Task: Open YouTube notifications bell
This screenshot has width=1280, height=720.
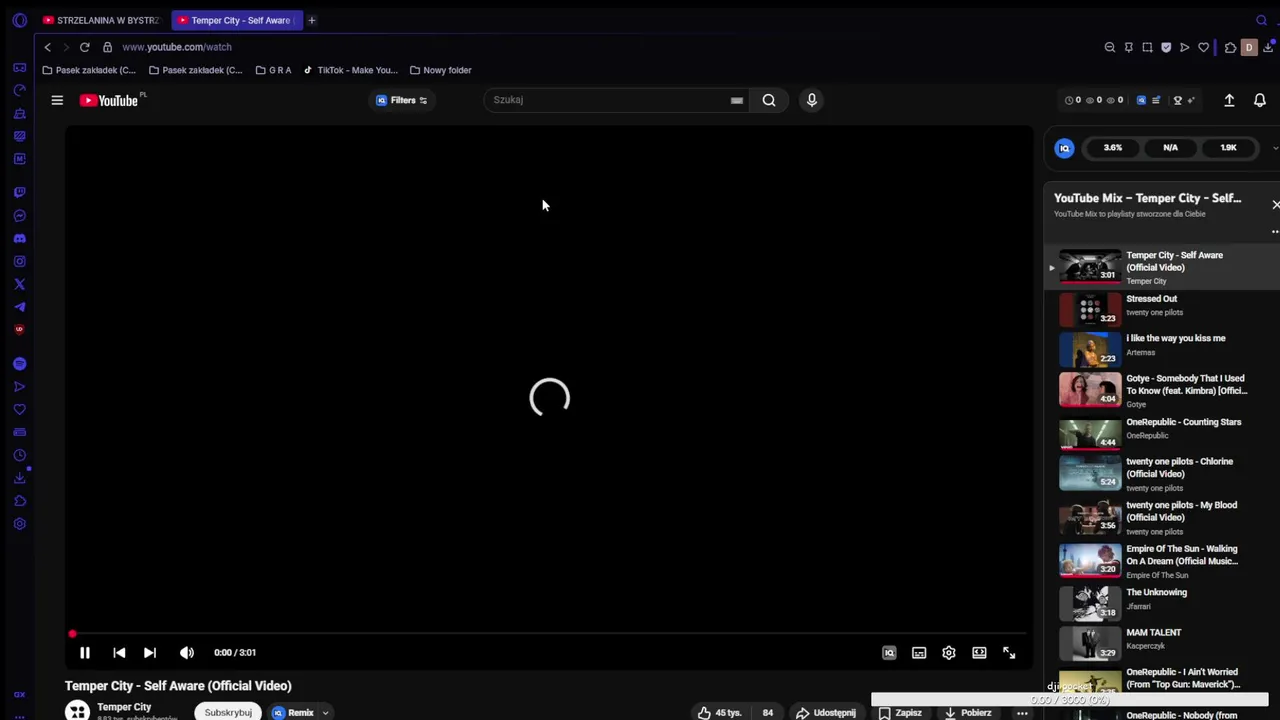Action: click(1260, 100)
